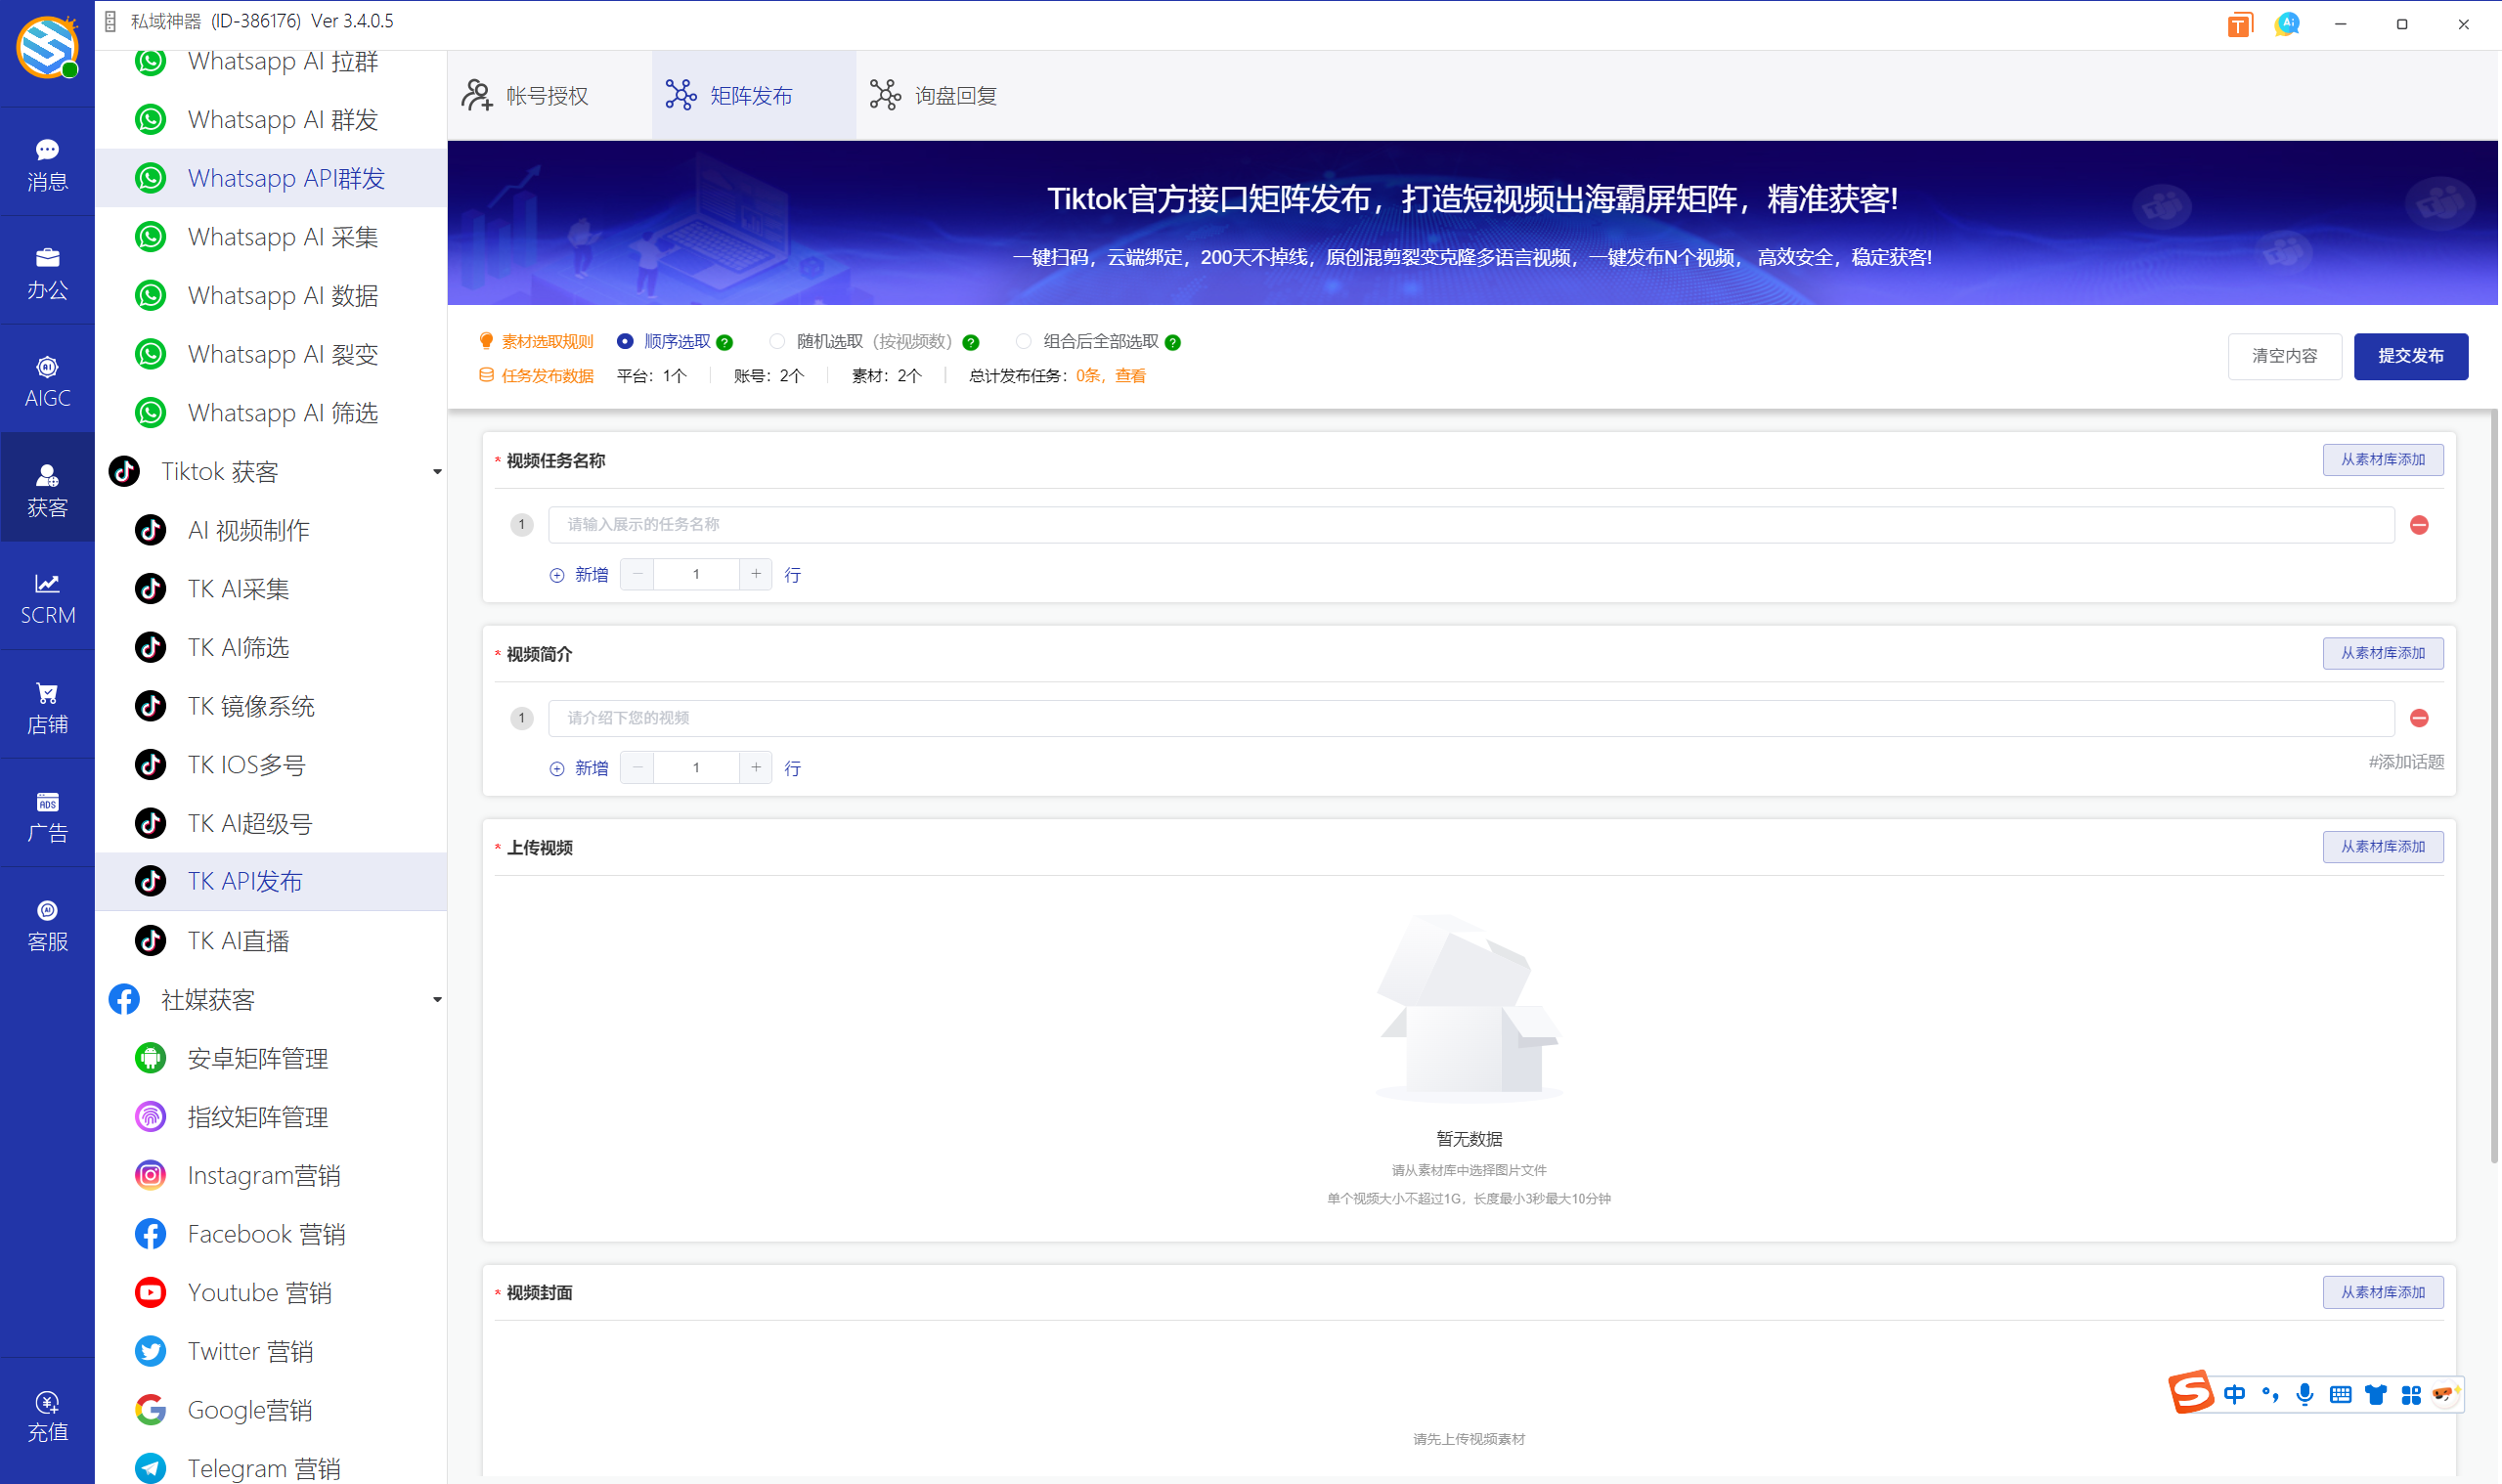
Task: Open the 办公 section from sidebar
Action: coord(47,270)
